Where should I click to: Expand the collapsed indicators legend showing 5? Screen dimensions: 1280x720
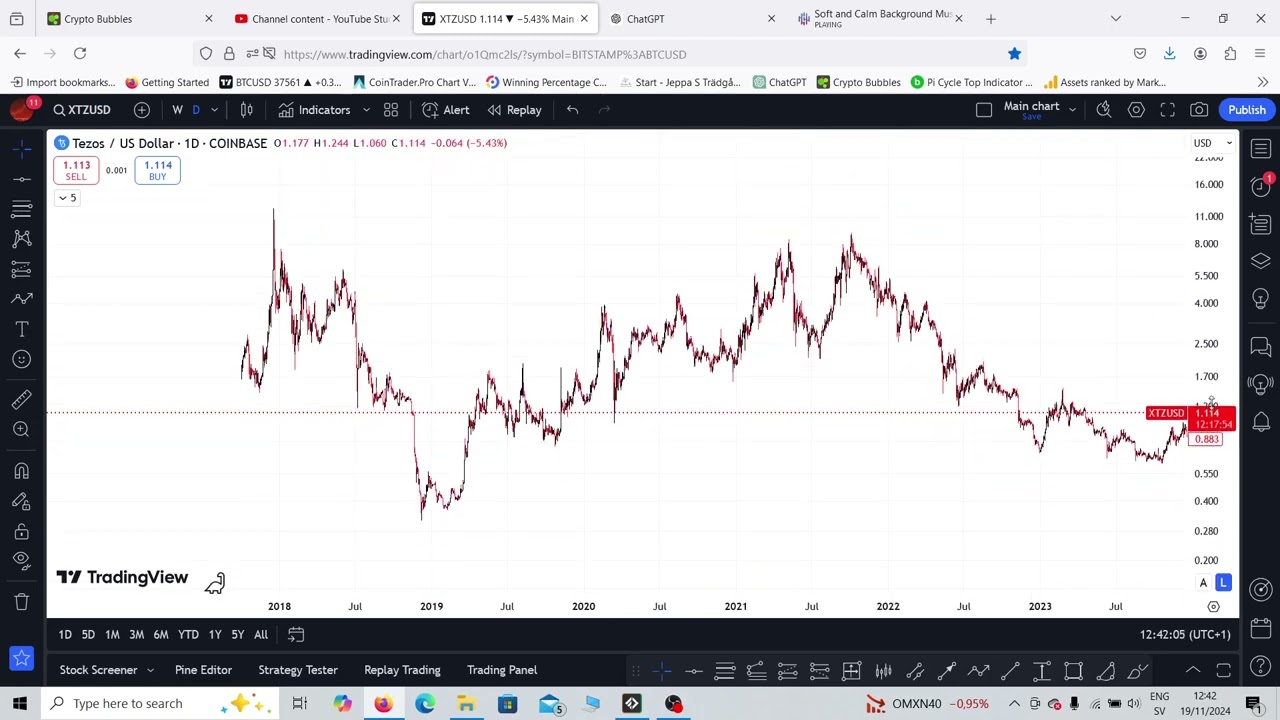click(67, 198)
